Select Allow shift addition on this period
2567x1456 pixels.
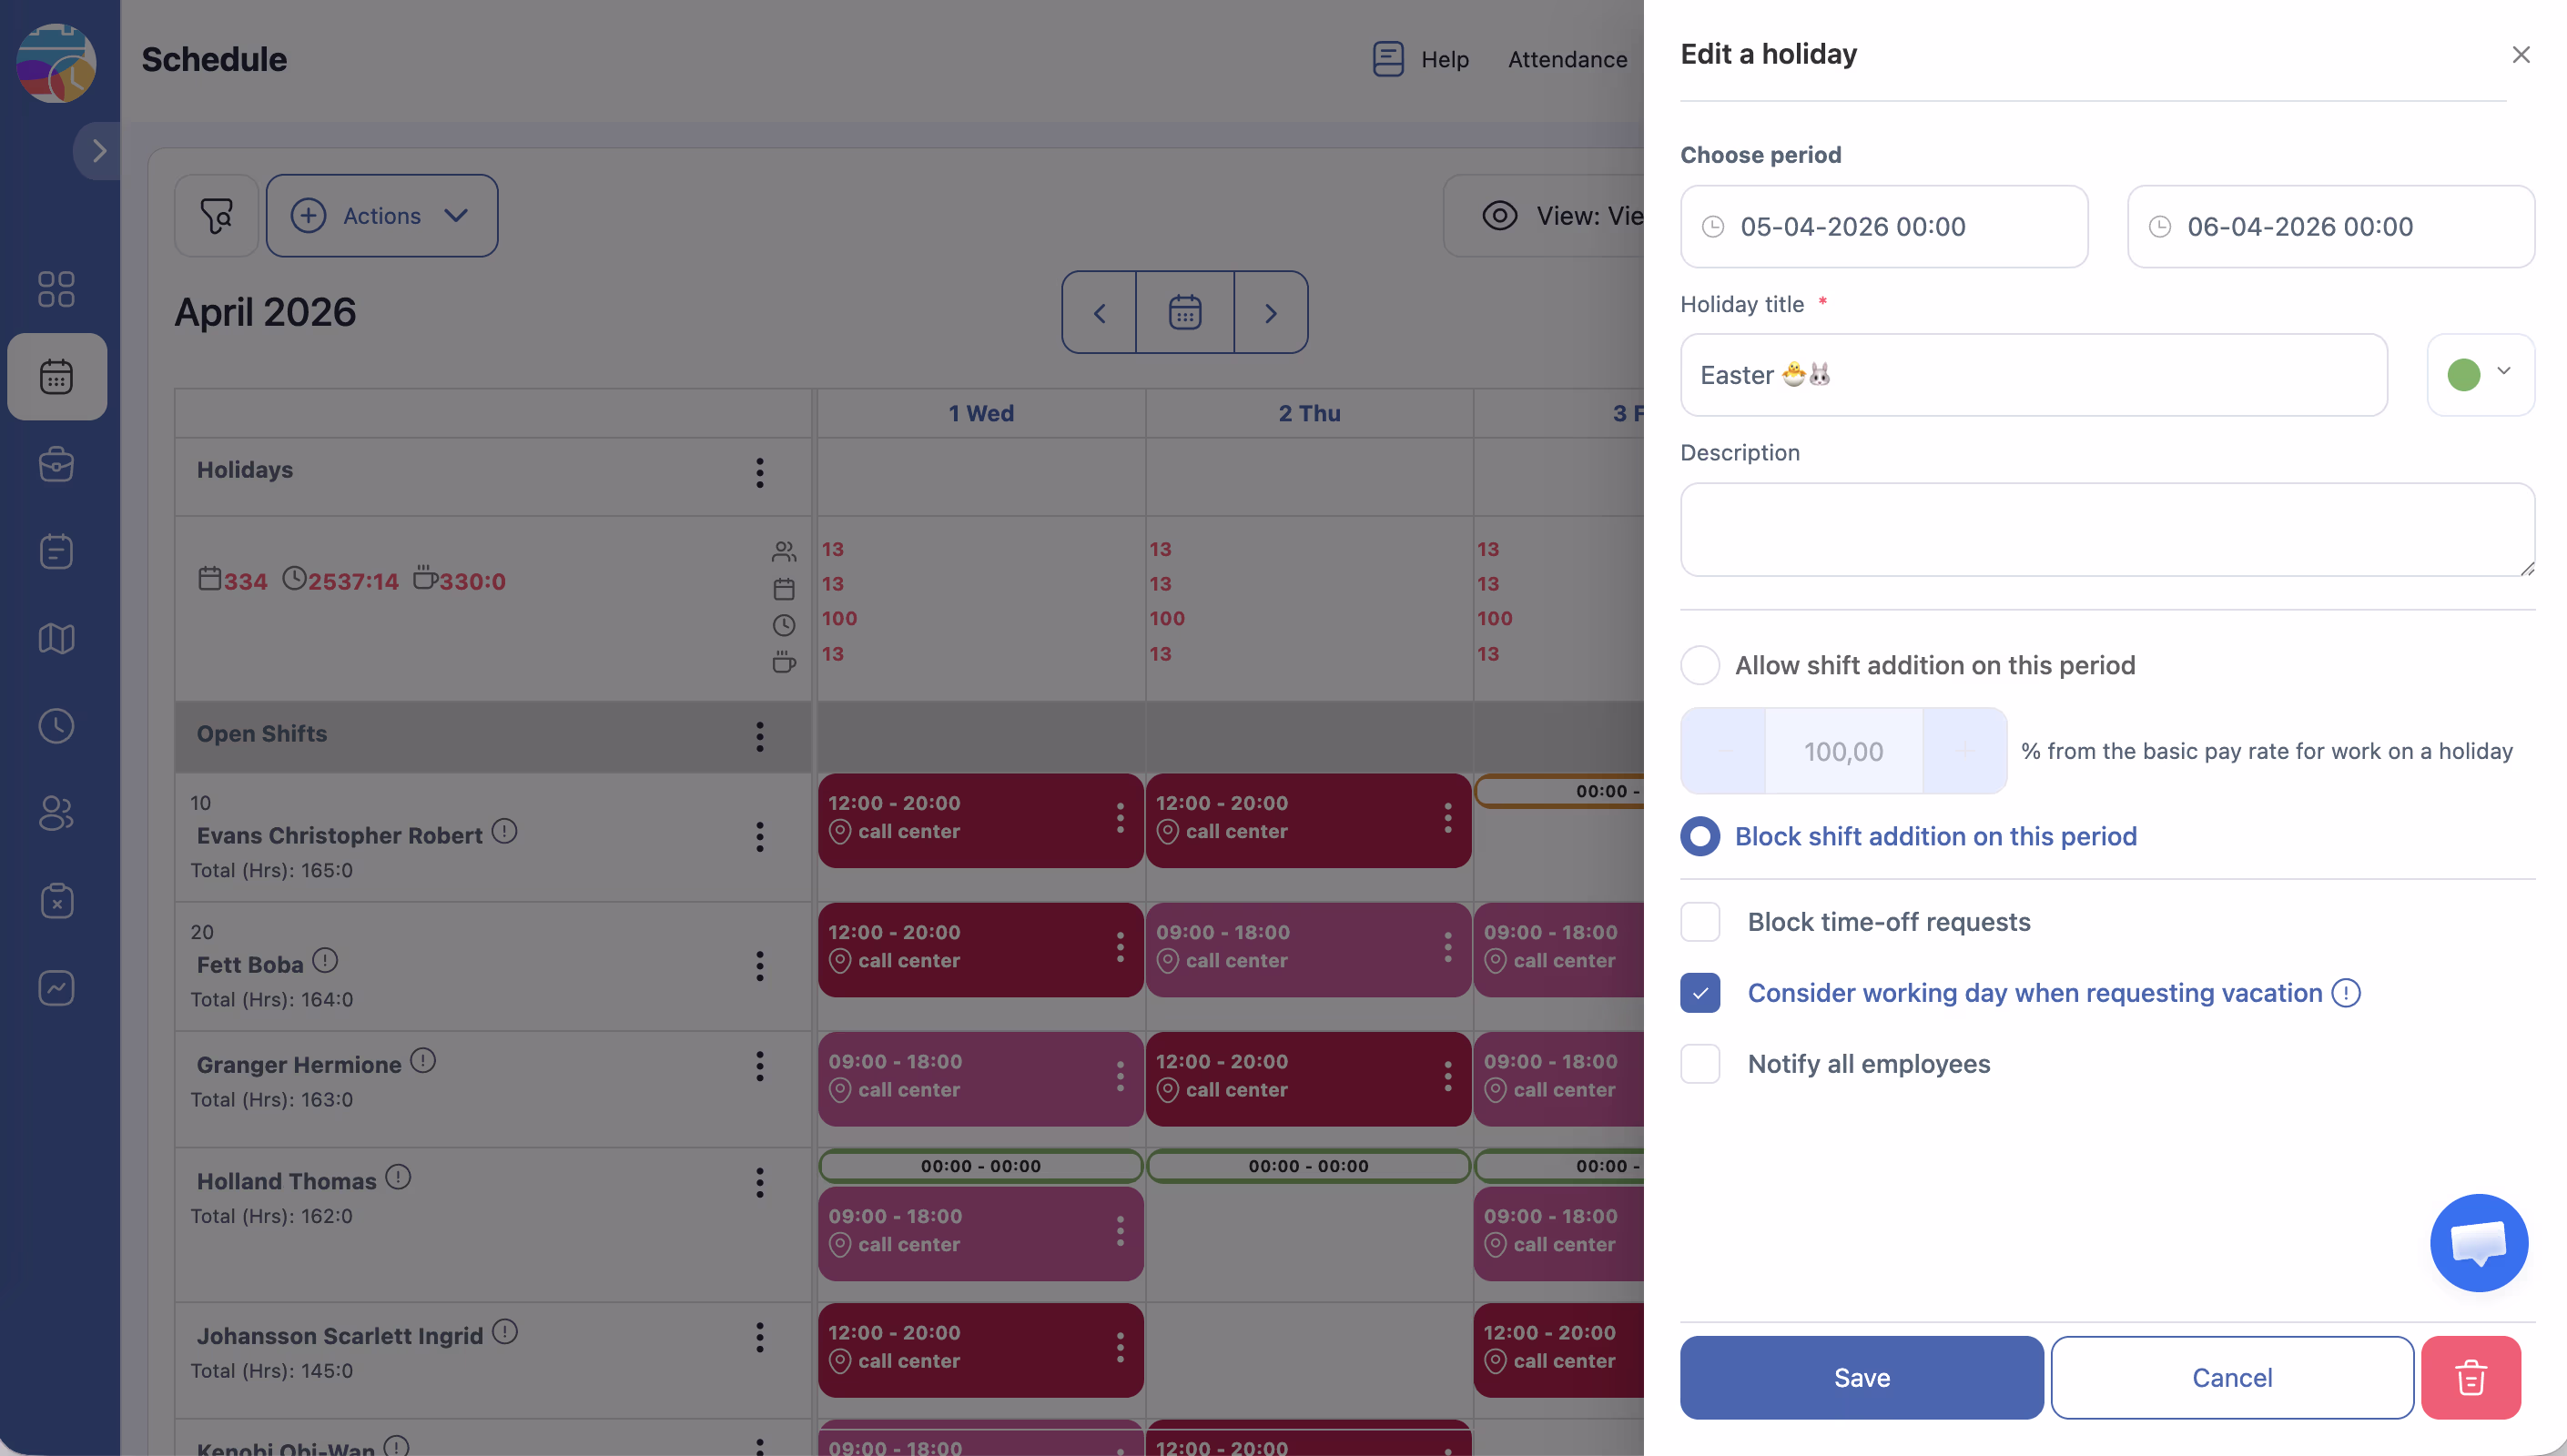[1700, 665]
